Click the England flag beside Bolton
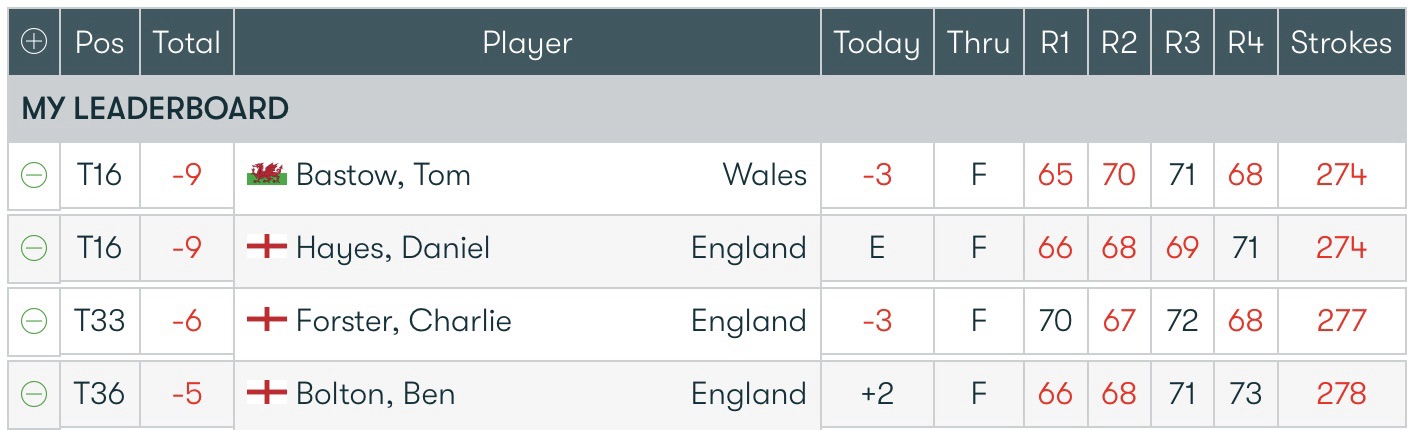The height and width of the screenshot is (430, 1415). click(x=267, y=393)
